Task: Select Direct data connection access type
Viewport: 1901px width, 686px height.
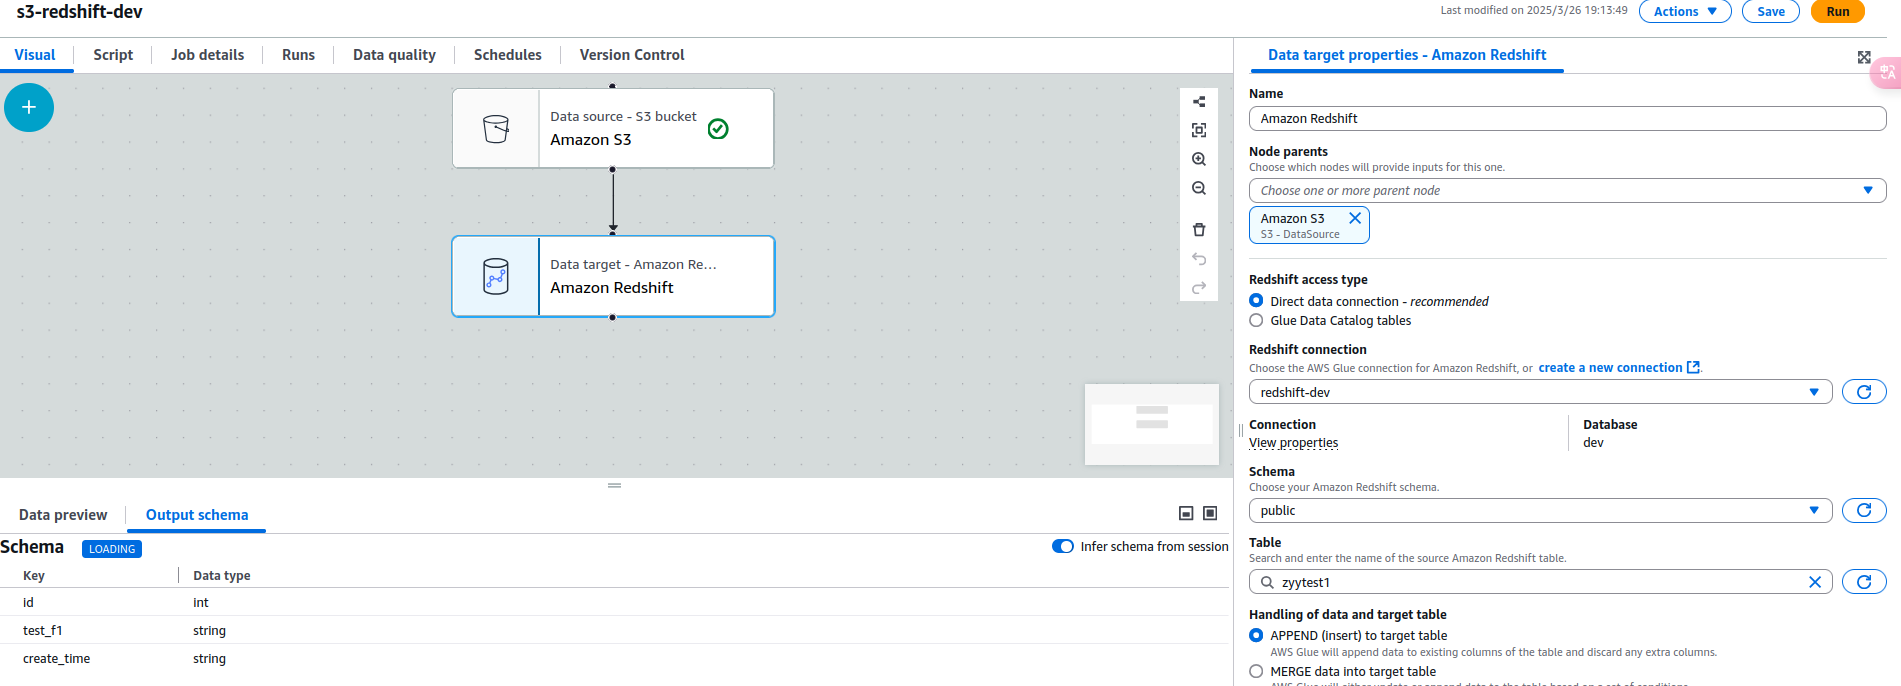Action: 1256,301
